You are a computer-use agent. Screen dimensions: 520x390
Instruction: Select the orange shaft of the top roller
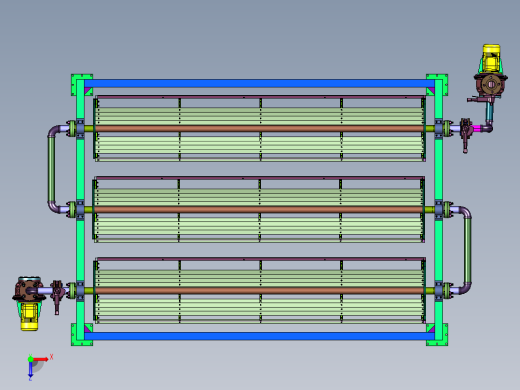[x=259, y=129]
